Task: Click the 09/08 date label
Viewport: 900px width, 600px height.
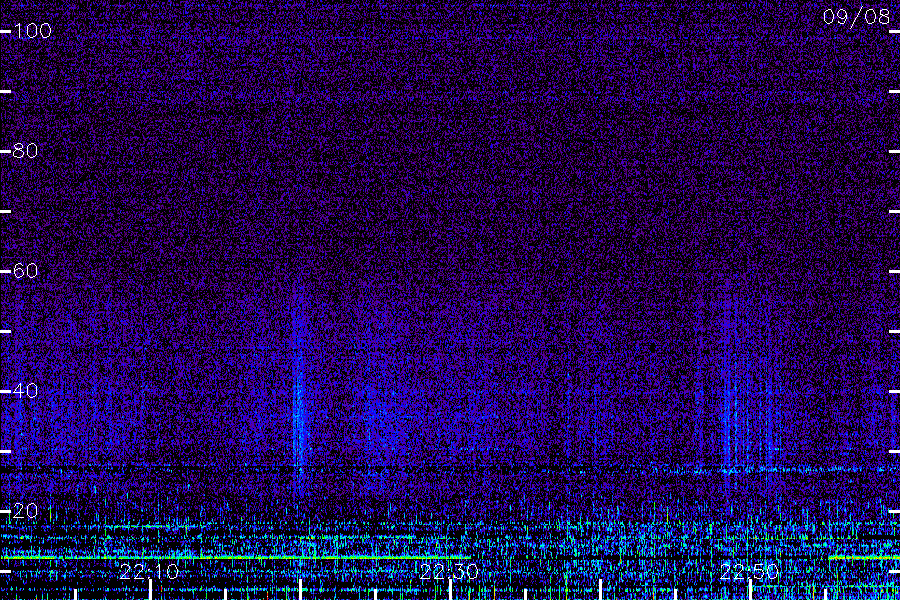Action: click(856, 17)
